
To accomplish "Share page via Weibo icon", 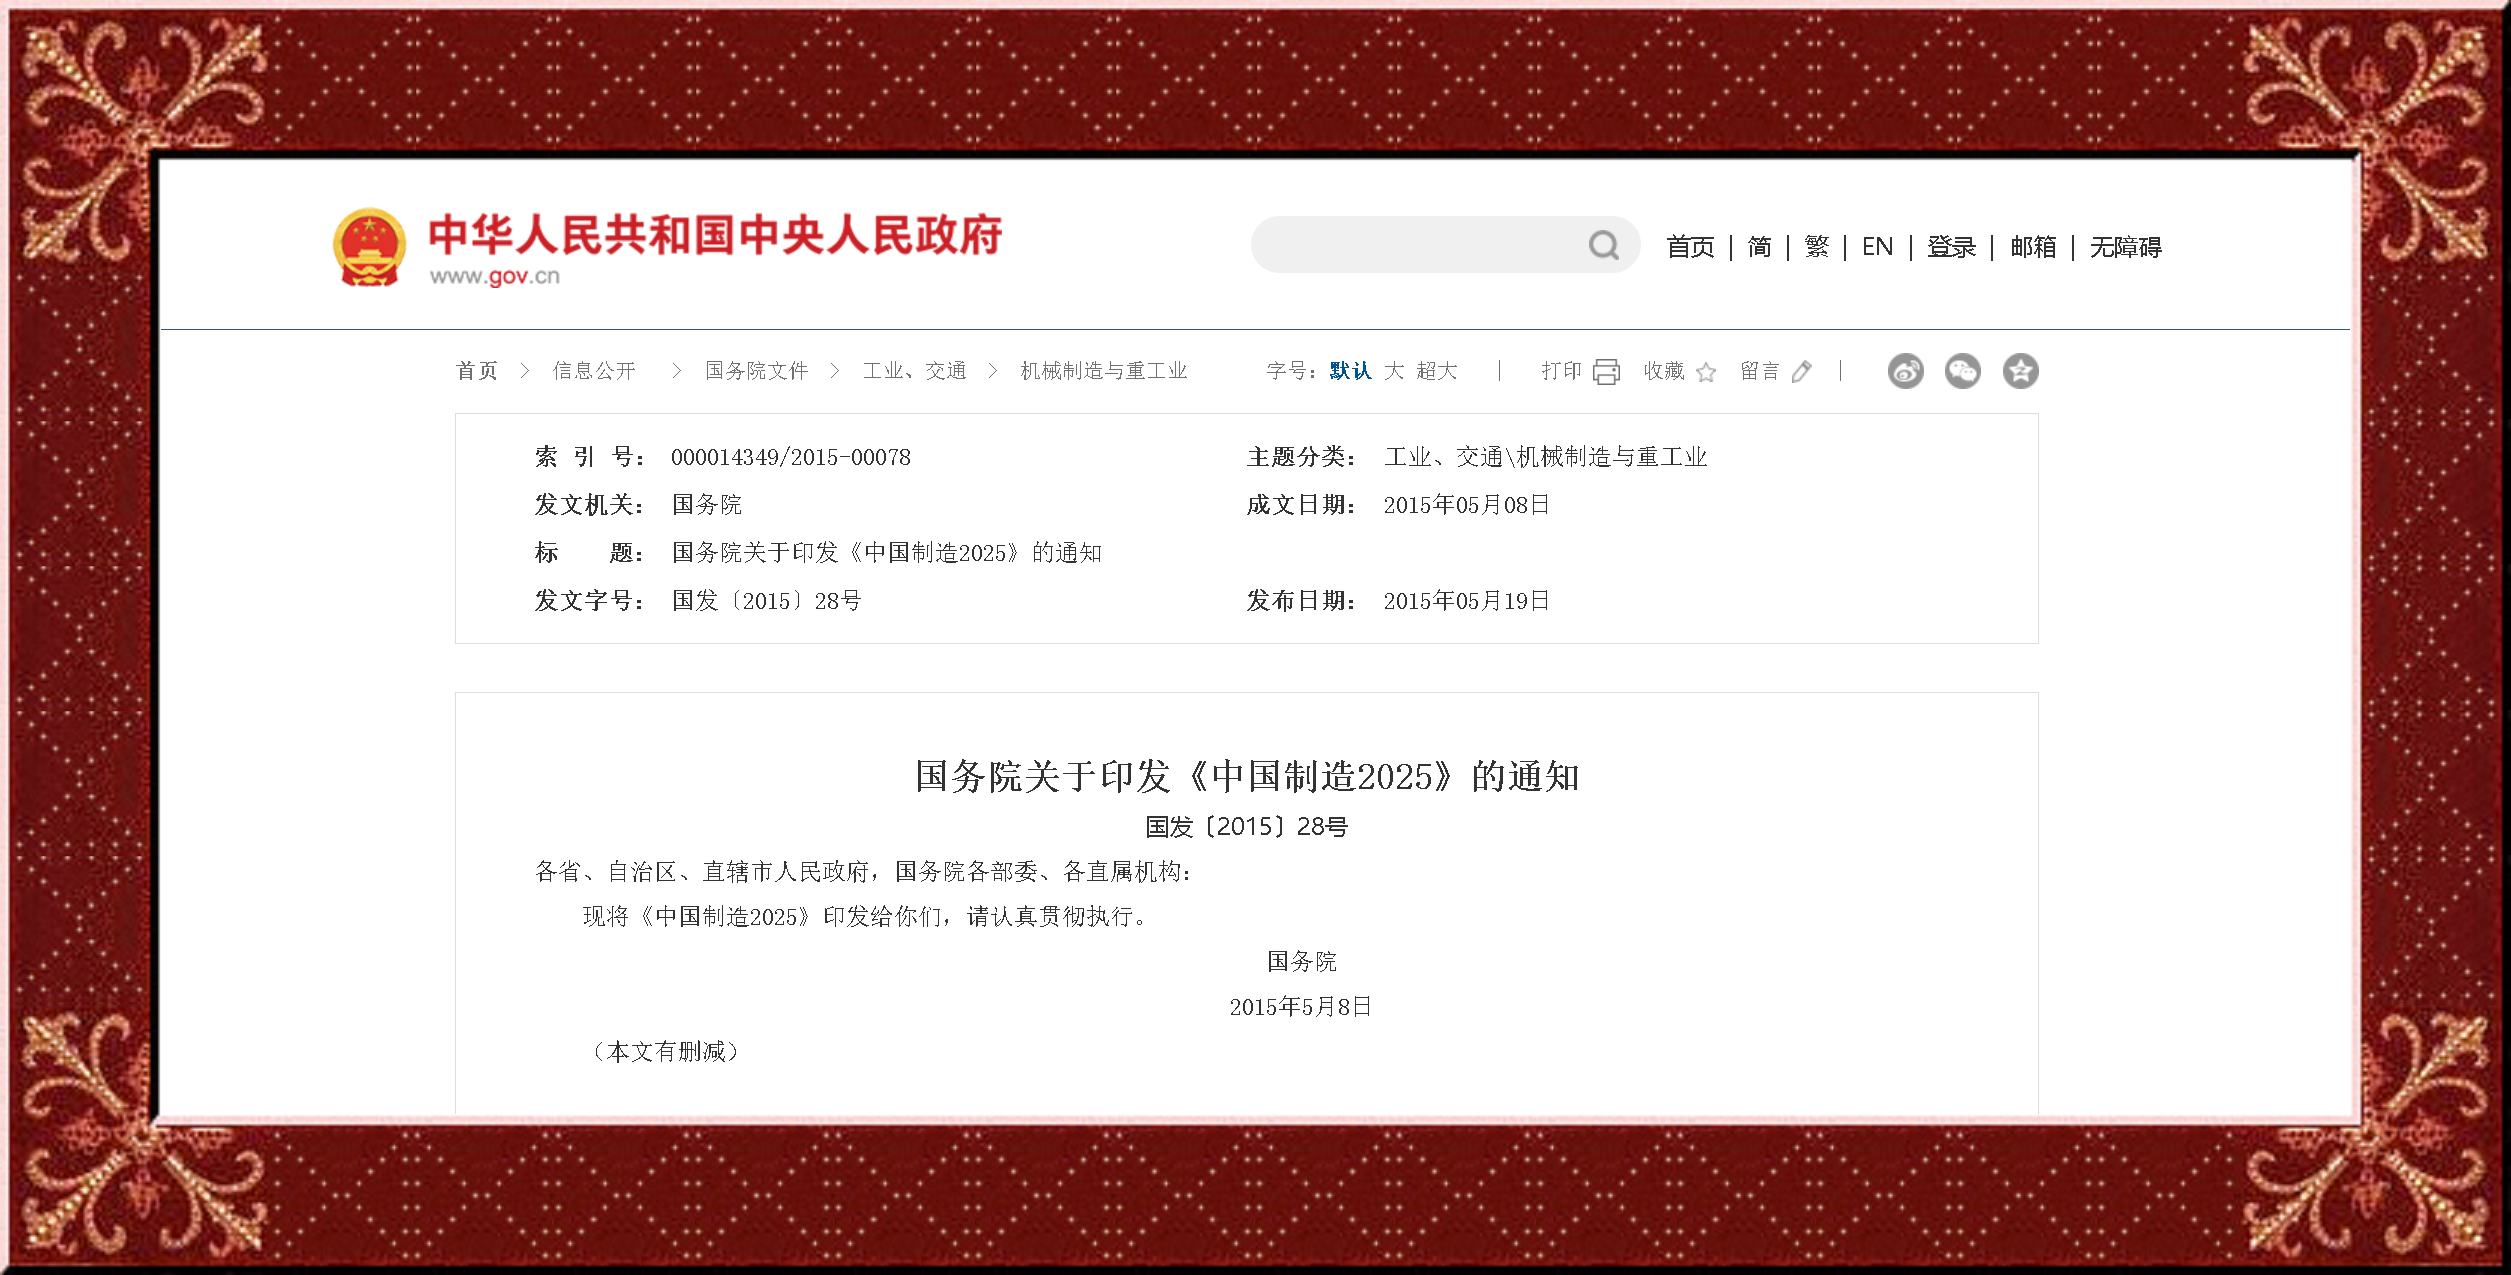I will point(1905,371).
